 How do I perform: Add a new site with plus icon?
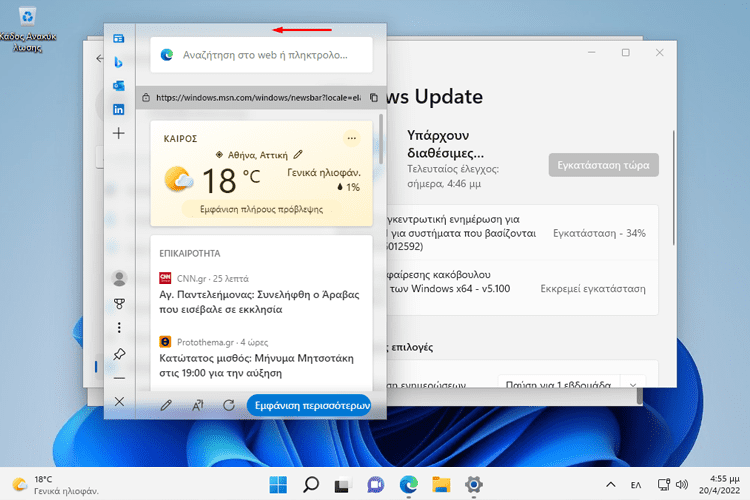click(x=119, y=133)
